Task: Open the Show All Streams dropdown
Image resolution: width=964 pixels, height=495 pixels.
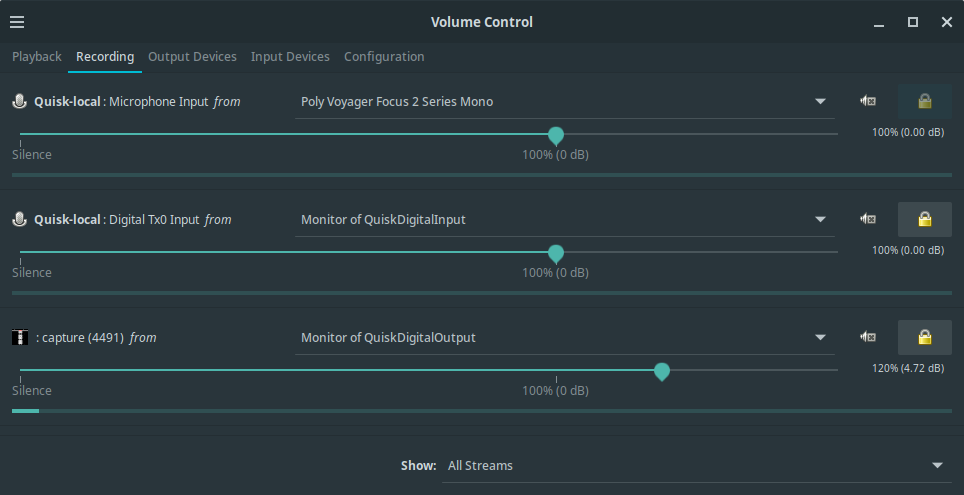Action: [x=695, y=465]
